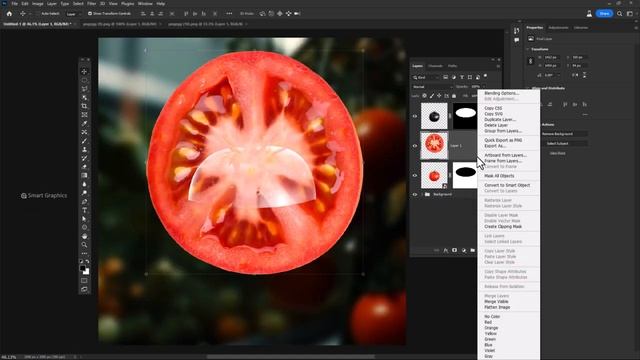
Task: Hide Layer 1 via its eye icon
Action: click(415, 146)
